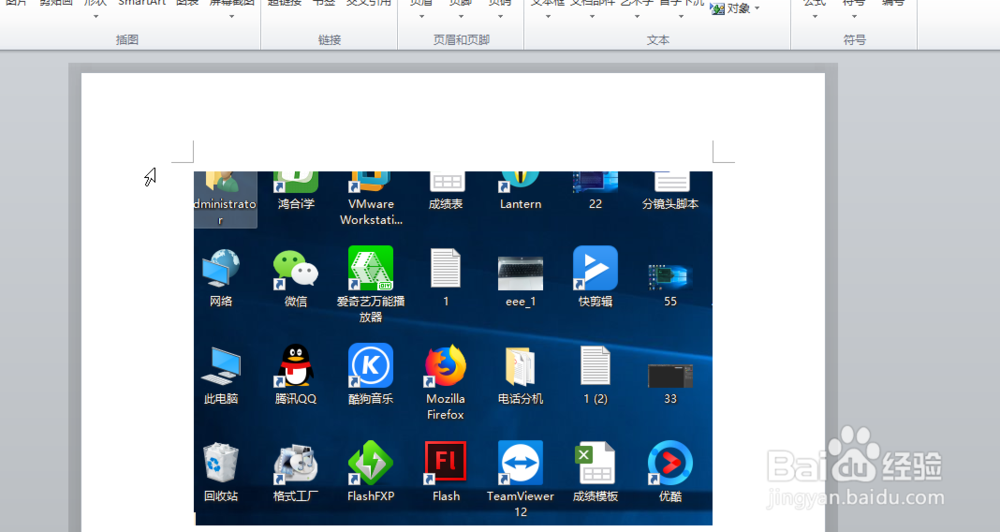The height and width of the screenshot is (532, 1000).
Task: Click the Administrator label in the picture
Action: click(x=225, y=212)
